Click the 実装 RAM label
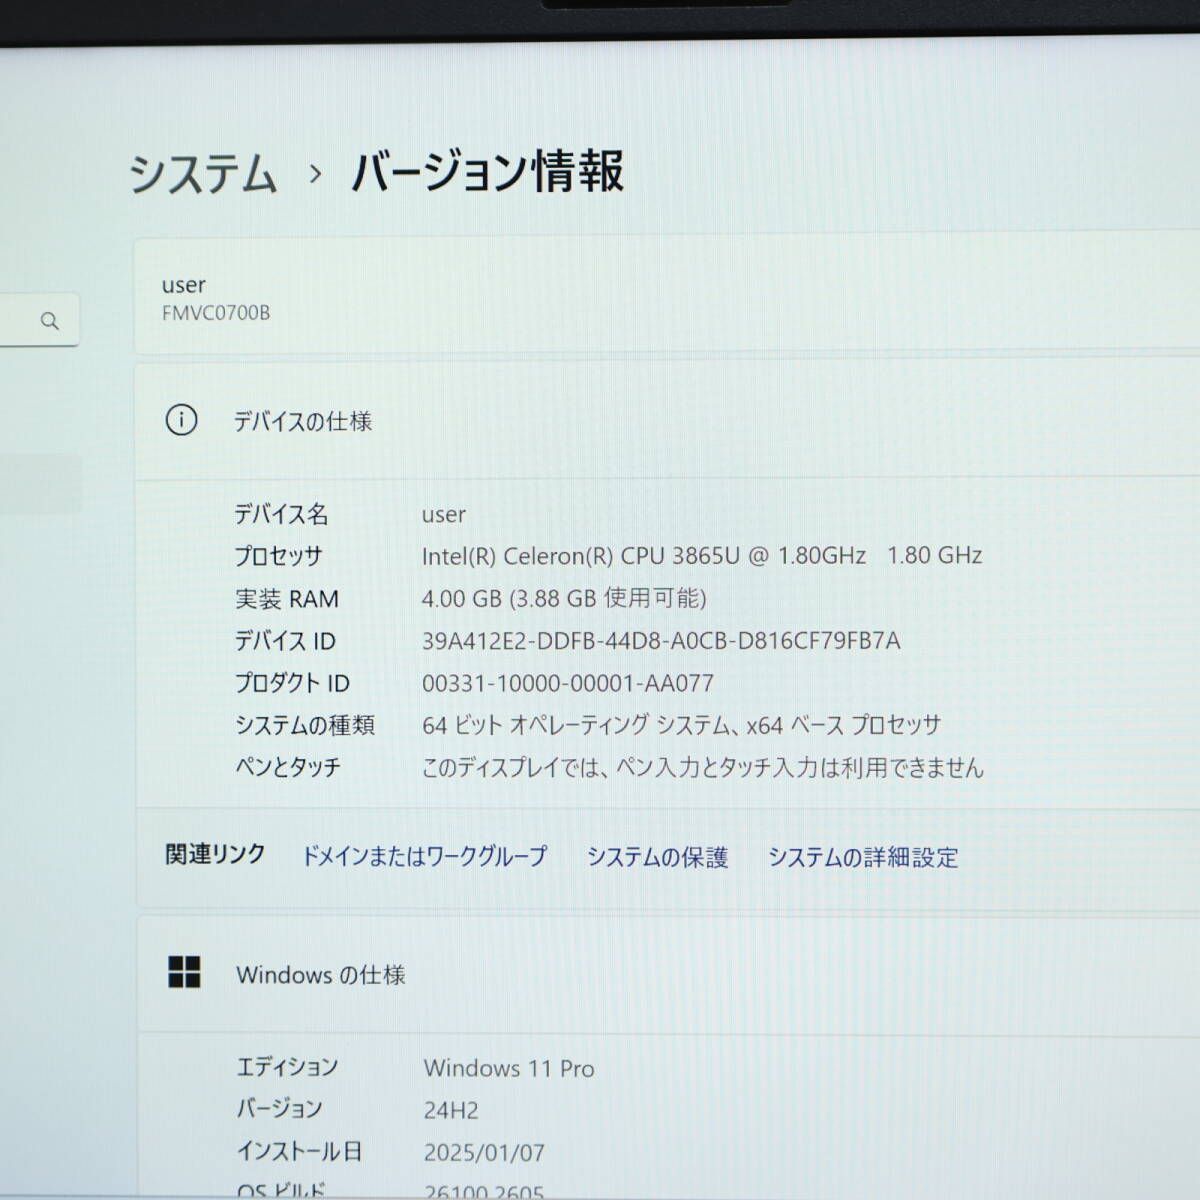Image resolution: width=1200 pixels, height=1200 pixels. [287, 598]
